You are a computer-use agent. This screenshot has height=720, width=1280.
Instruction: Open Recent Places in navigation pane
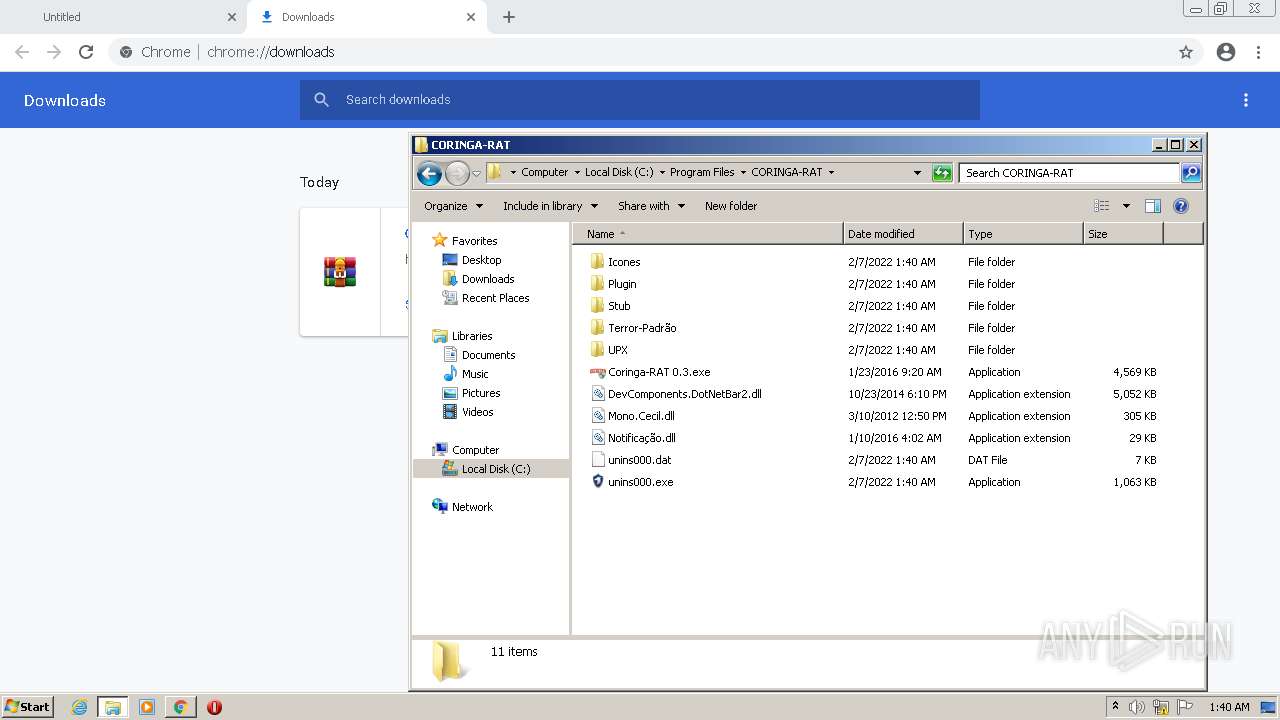pyautogui.click(x=495, y=298)
